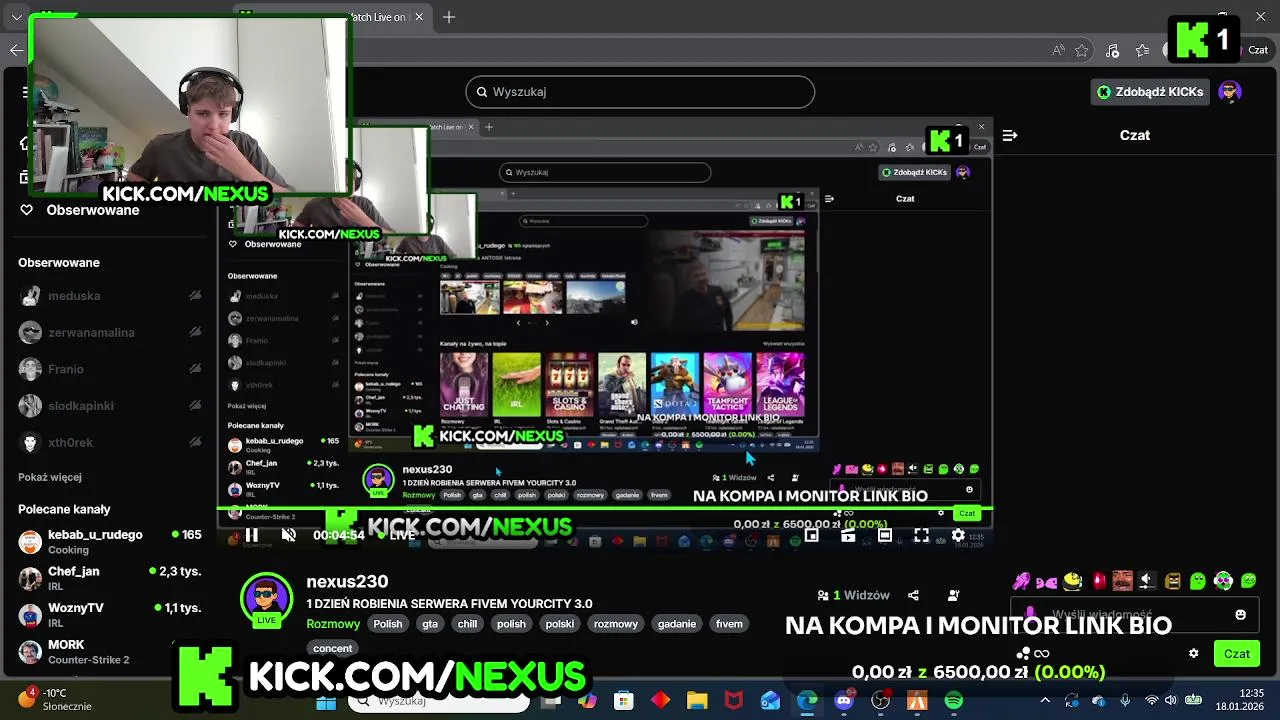Screen dimensions: 1280x720
Task: Open File Explorer from taskbar
Action: pyautogui.click(x=697, y=701)
